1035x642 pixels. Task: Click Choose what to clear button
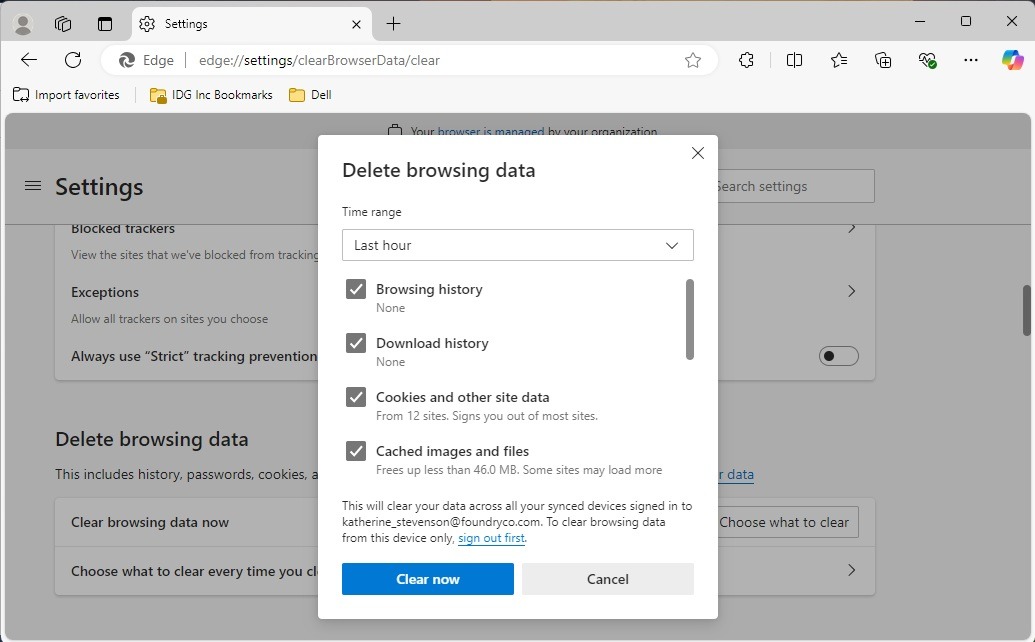(787, 523)
